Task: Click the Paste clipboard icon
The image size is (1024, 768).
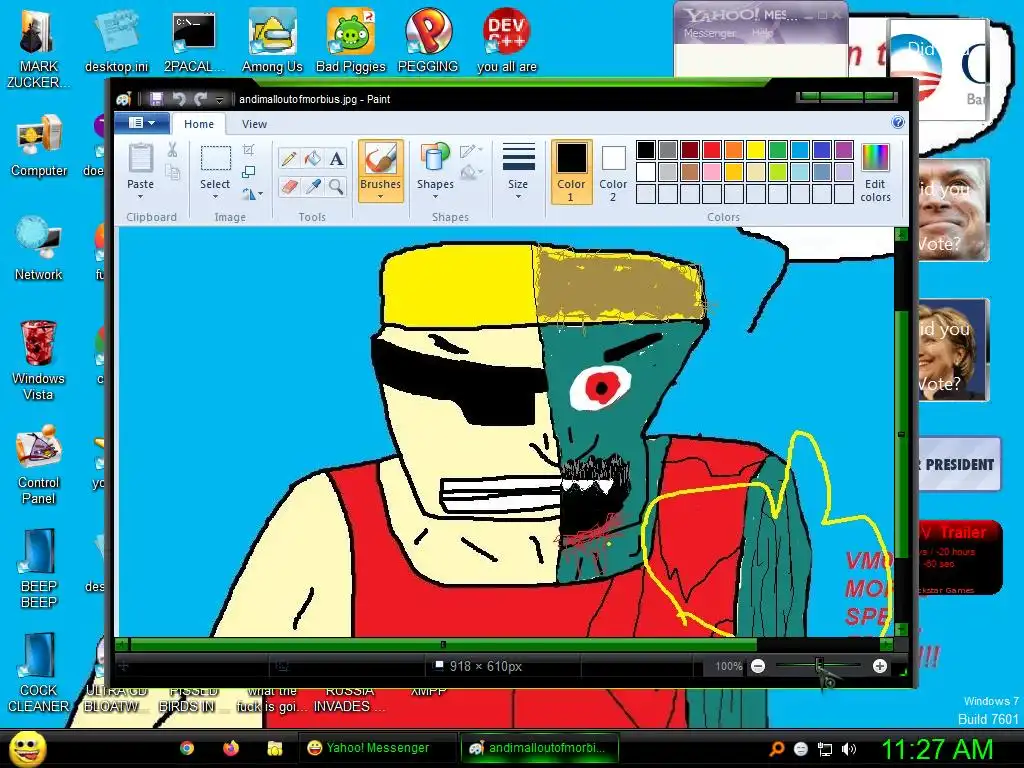Action: point(140,159)
